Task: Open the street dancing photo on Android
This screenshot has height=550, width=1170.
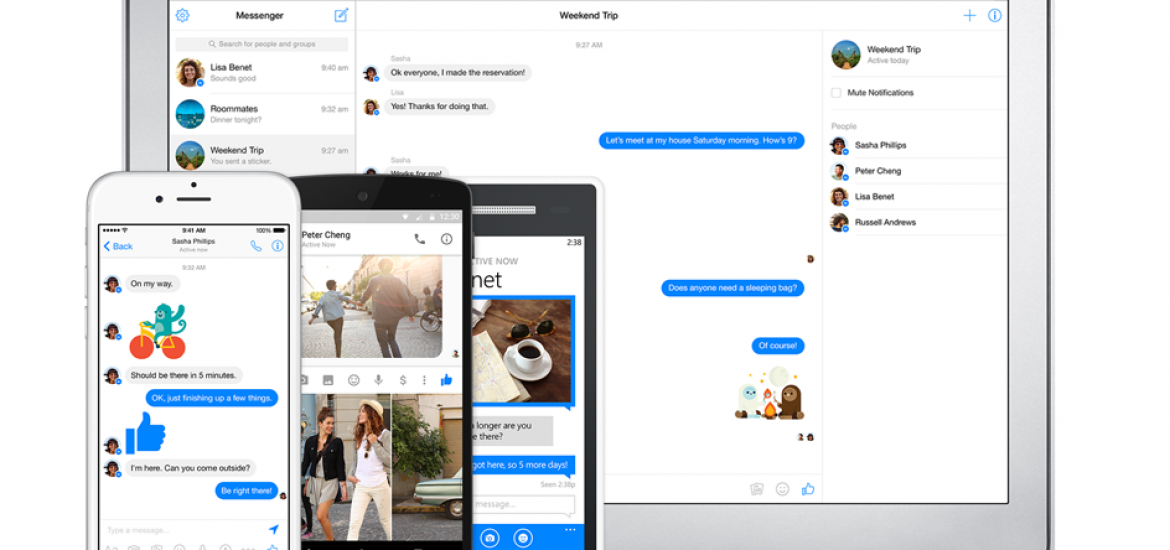Action: click(x=372, y=306)
